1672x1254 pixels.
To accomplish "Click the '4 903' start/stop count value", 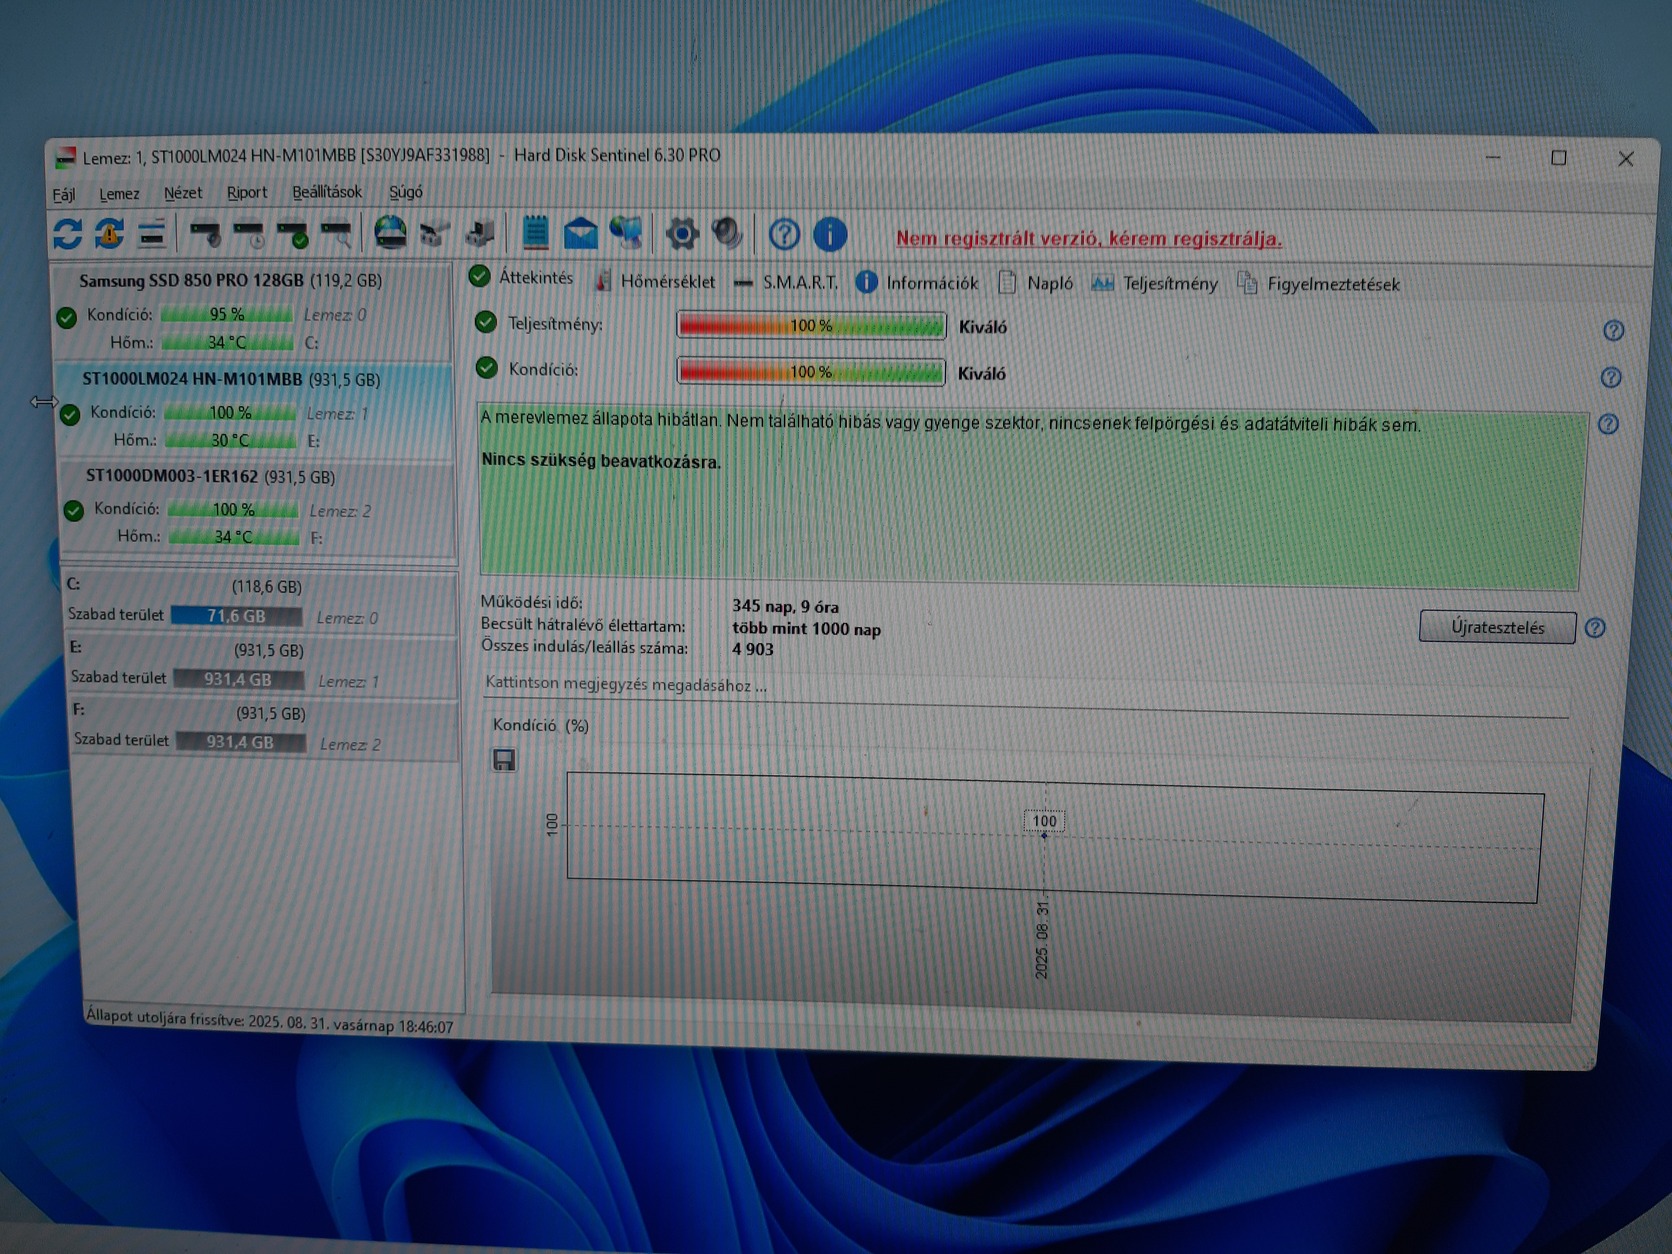I will point(753,649).
